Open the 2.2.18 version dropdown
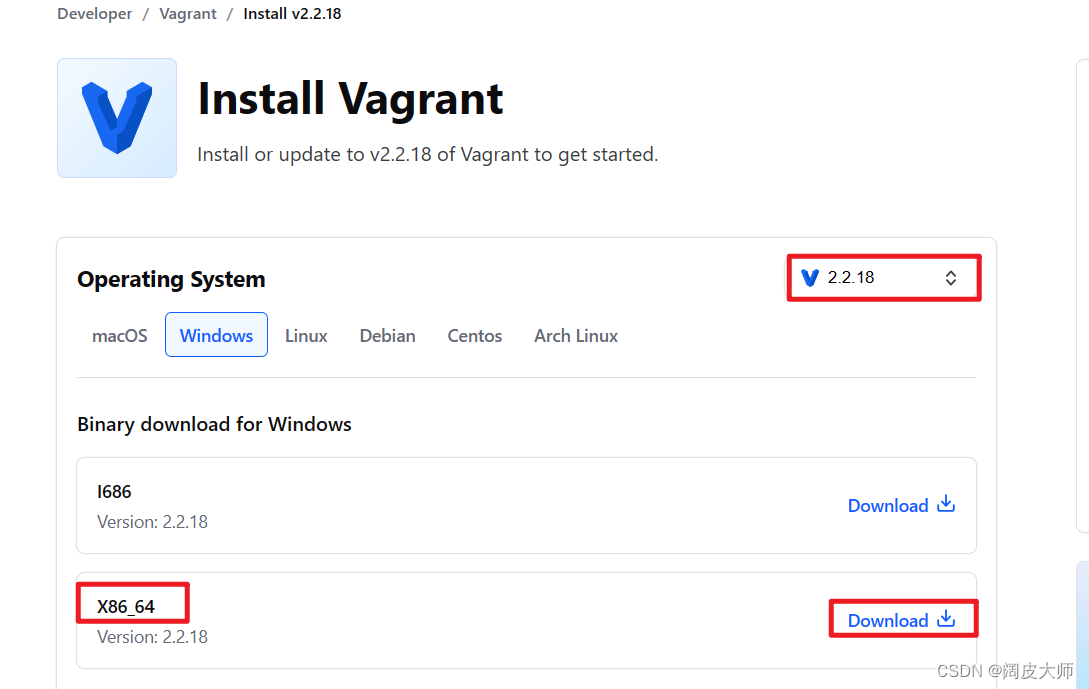This screenshot has width=1089, height=689. (883, 278)
